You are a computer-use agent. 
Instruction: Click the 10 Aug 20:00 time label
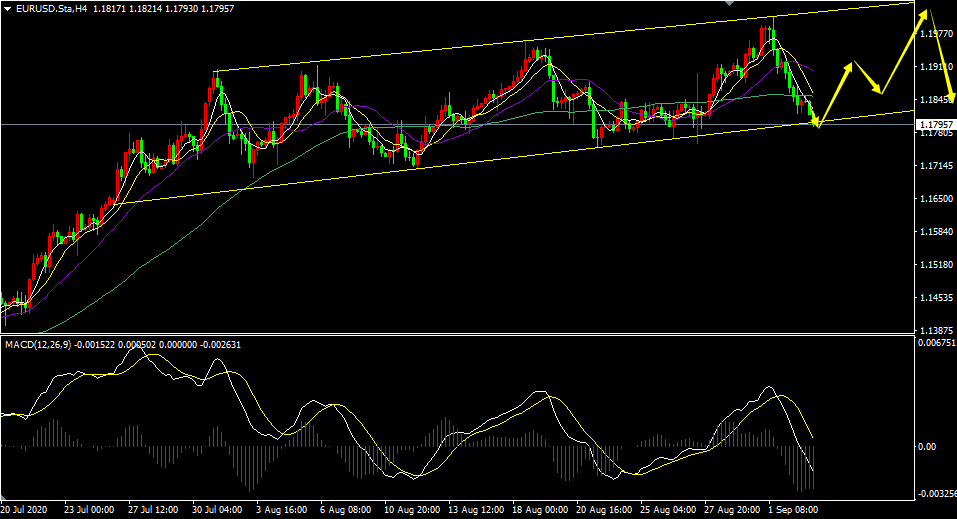pos(412,510)
